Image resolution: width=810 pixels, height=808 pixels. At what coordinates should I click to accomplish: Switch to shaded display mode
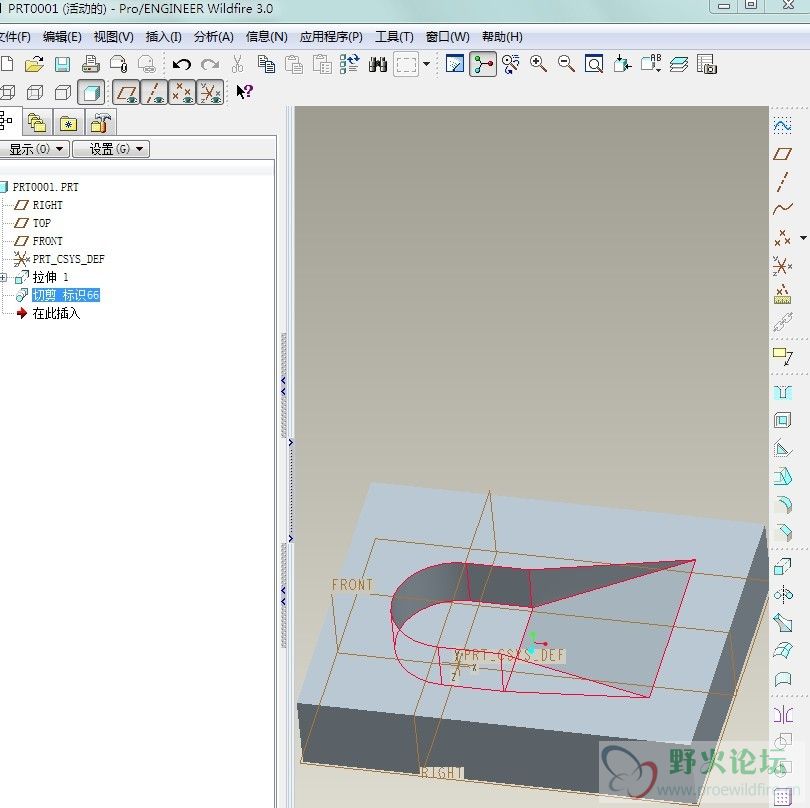91,92
